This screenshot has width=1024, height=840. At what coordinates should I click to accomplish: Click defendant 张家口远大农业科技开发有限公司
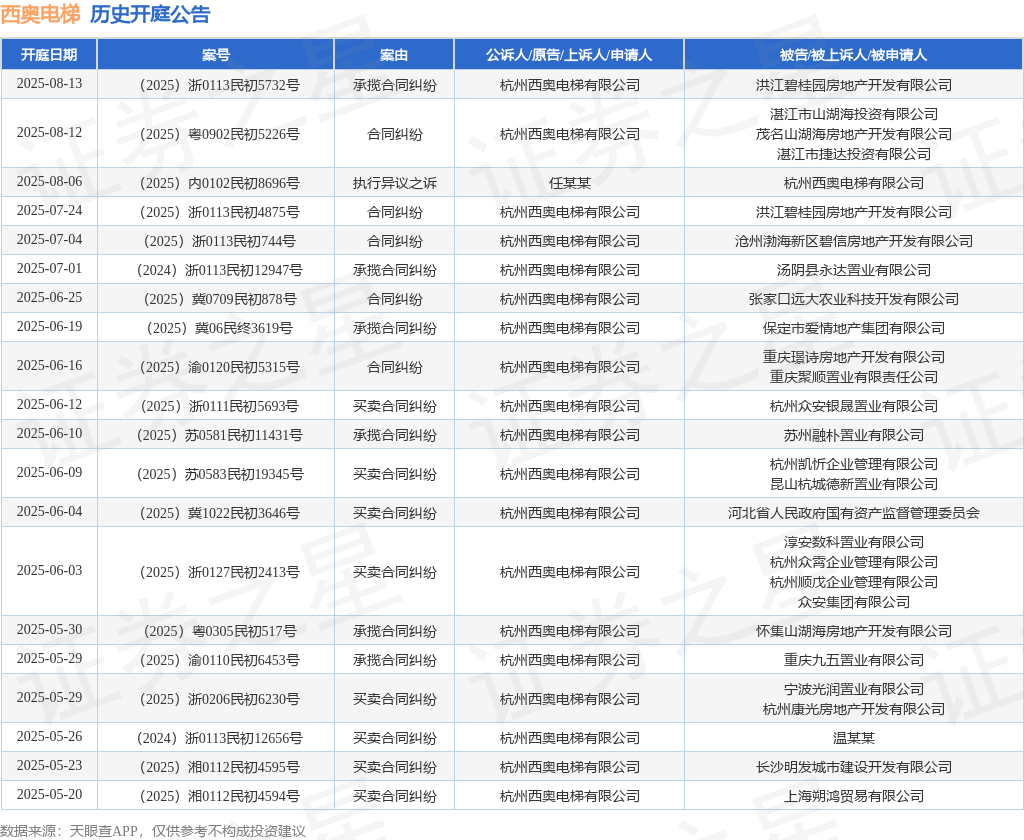pyautogui.click(x=854, y=299)
